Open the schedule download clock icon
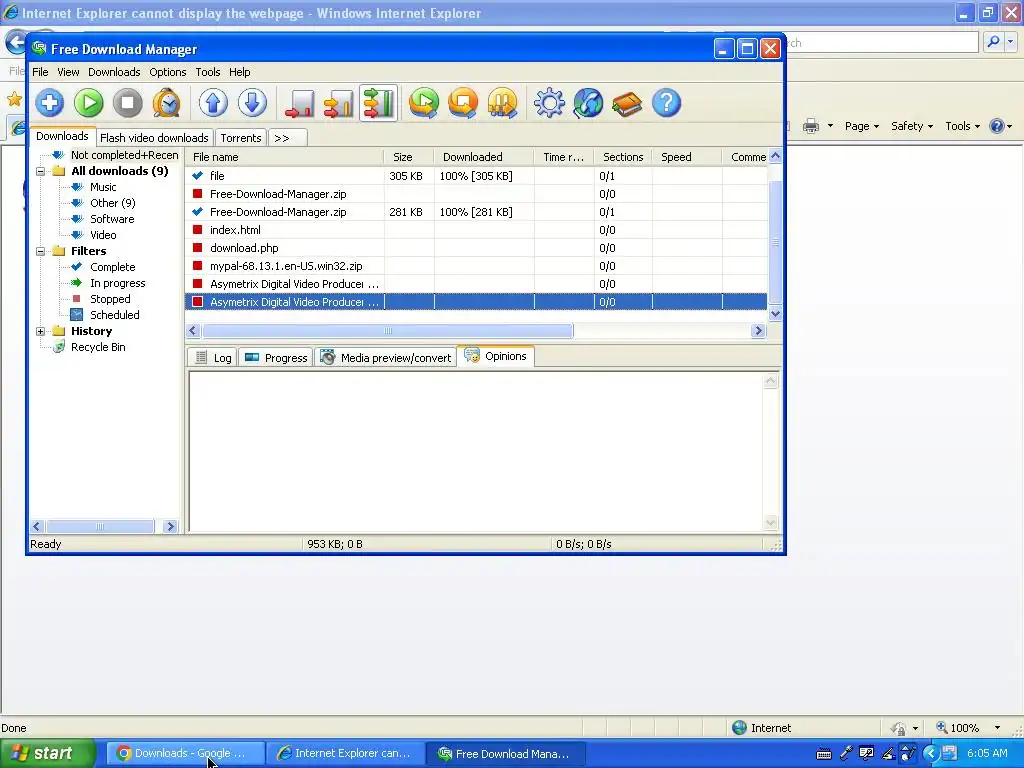The height and width of the screenshot is (768, 1024). tap(167, 103)
